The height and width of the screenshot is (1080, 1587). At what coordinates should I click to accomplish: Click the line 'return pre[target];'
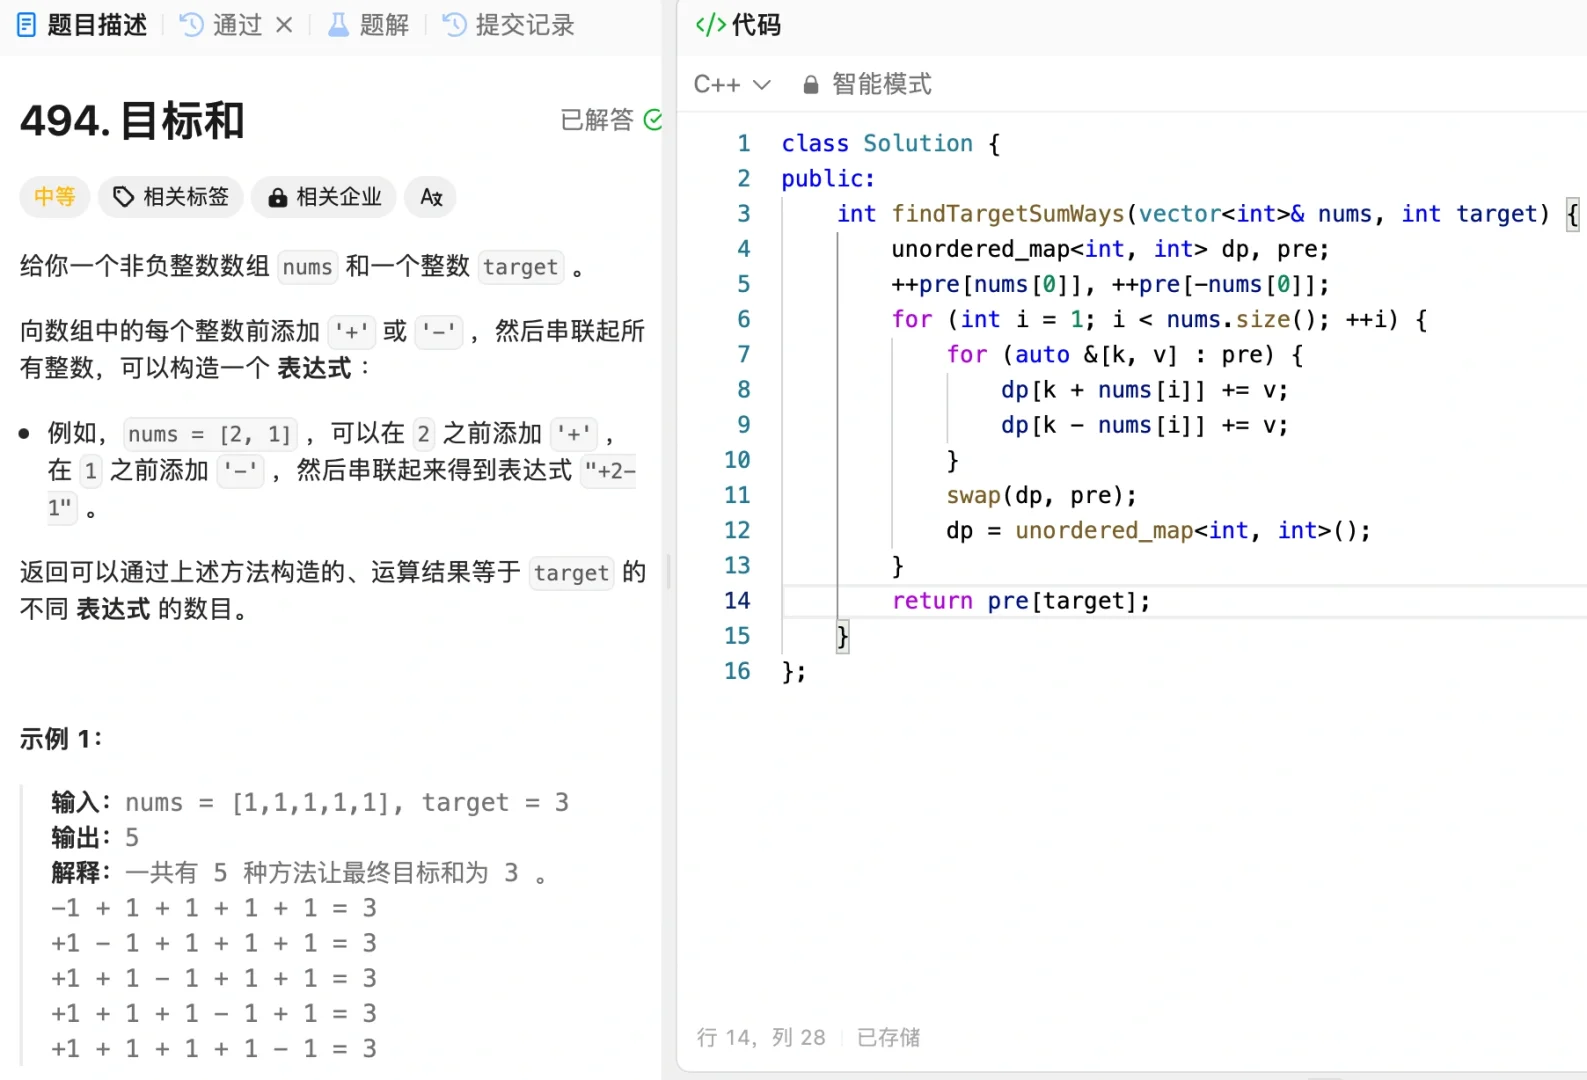coord(1021,601)
